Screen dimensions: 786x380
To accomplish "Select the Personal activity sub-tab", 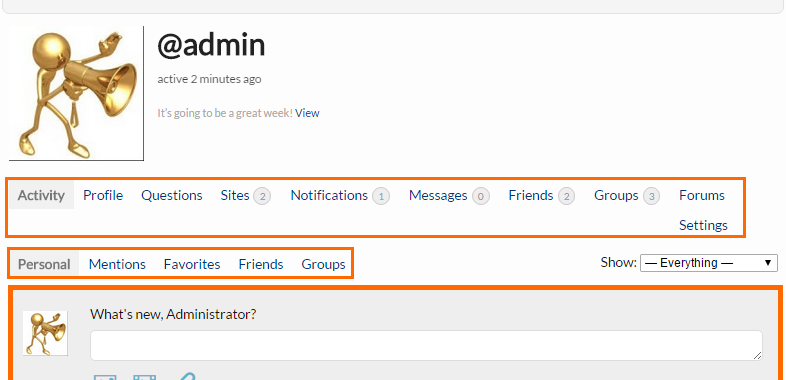I will coord(44,264).
